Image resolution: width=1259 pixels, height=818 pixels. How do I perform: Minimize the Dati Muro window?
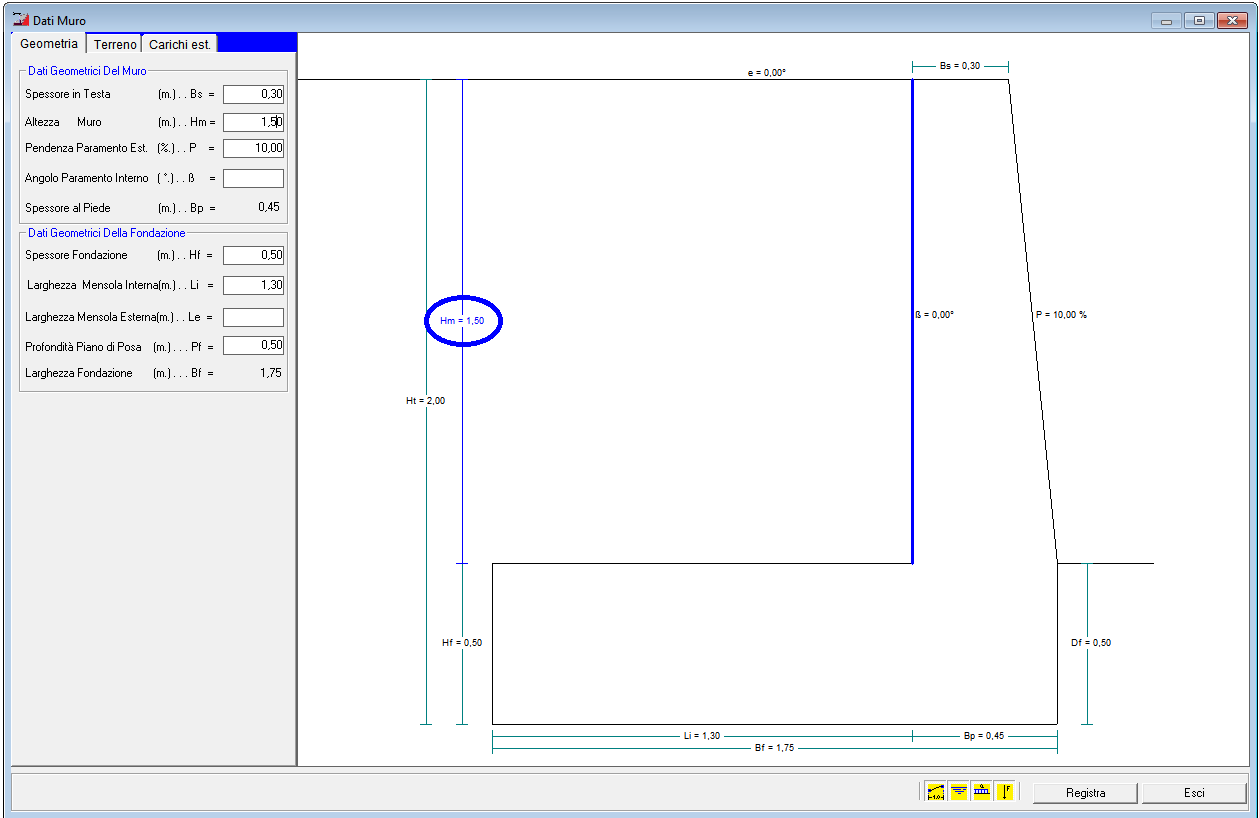(1166, 20)
